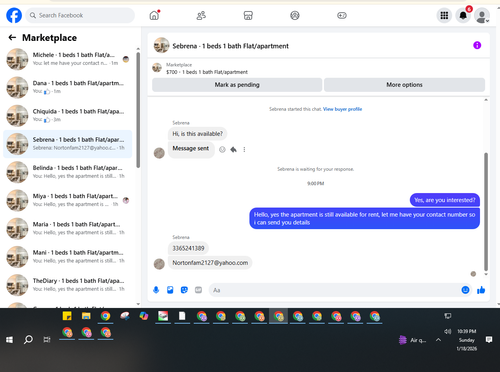500x372 pixels.
Task: Open the GIF picker icon
Action: pyautogui.click(x=198, y=290)
